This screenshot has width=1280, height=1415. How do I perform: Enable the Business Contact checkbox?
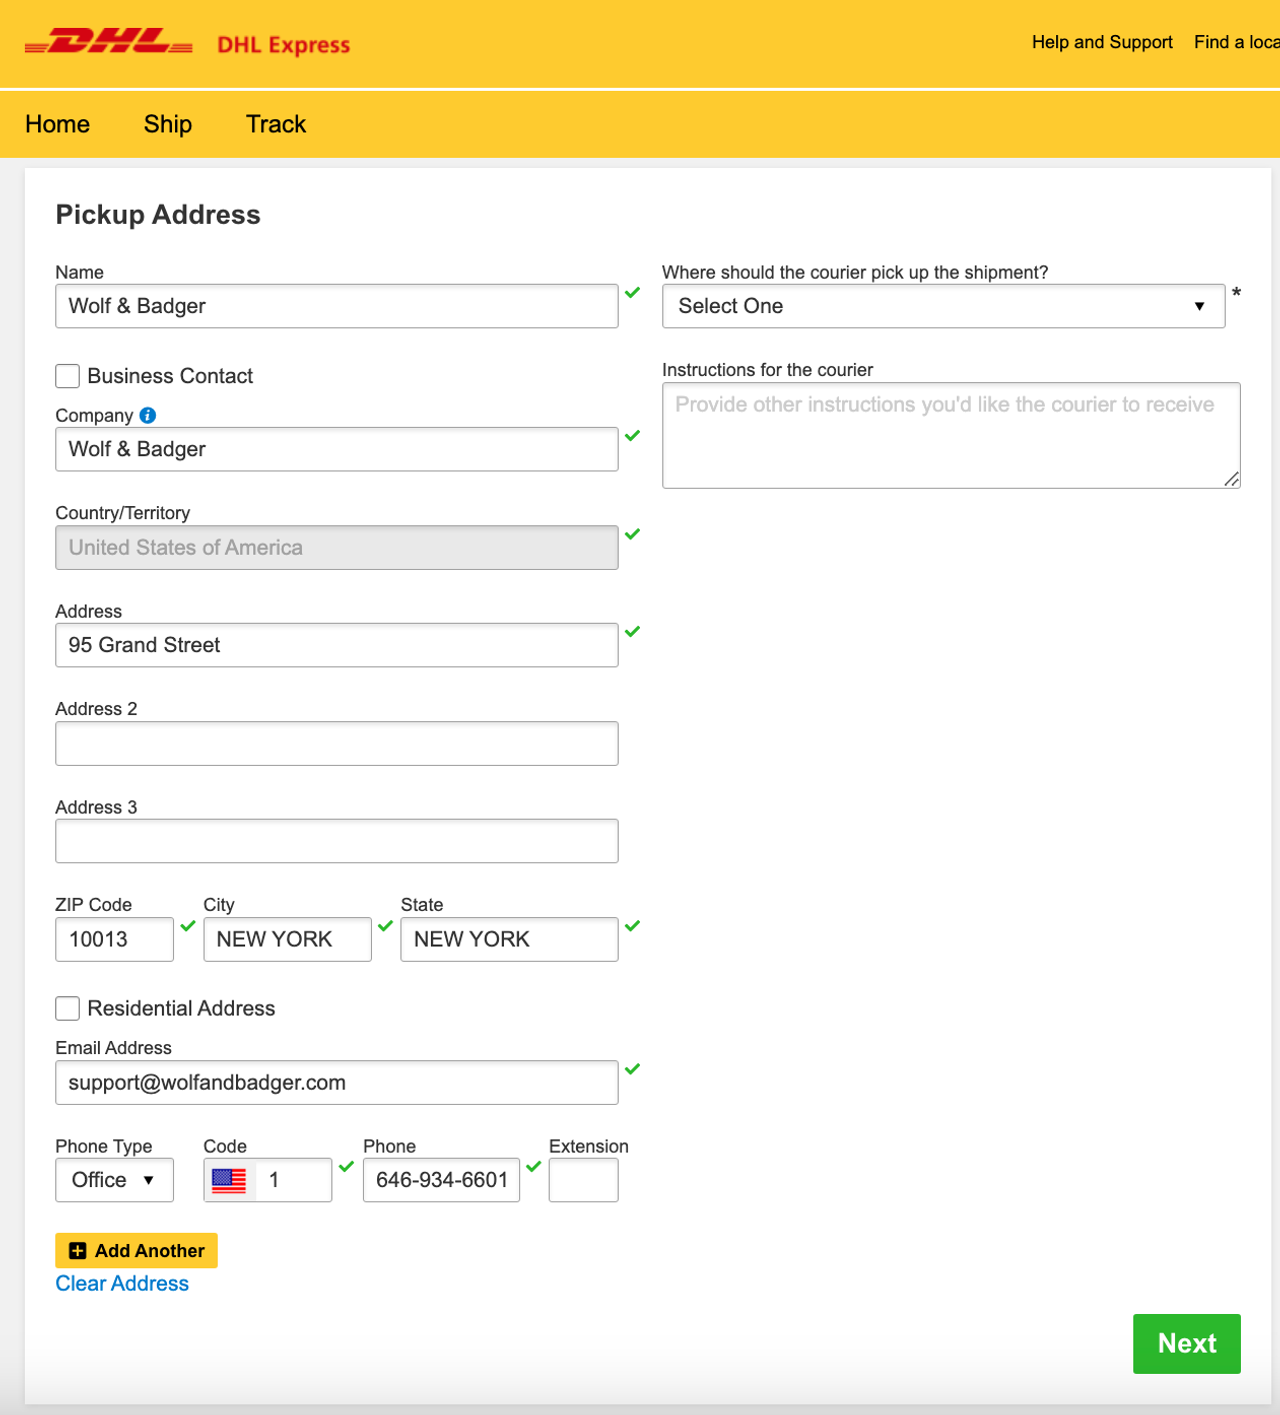(x=67, y=376)
